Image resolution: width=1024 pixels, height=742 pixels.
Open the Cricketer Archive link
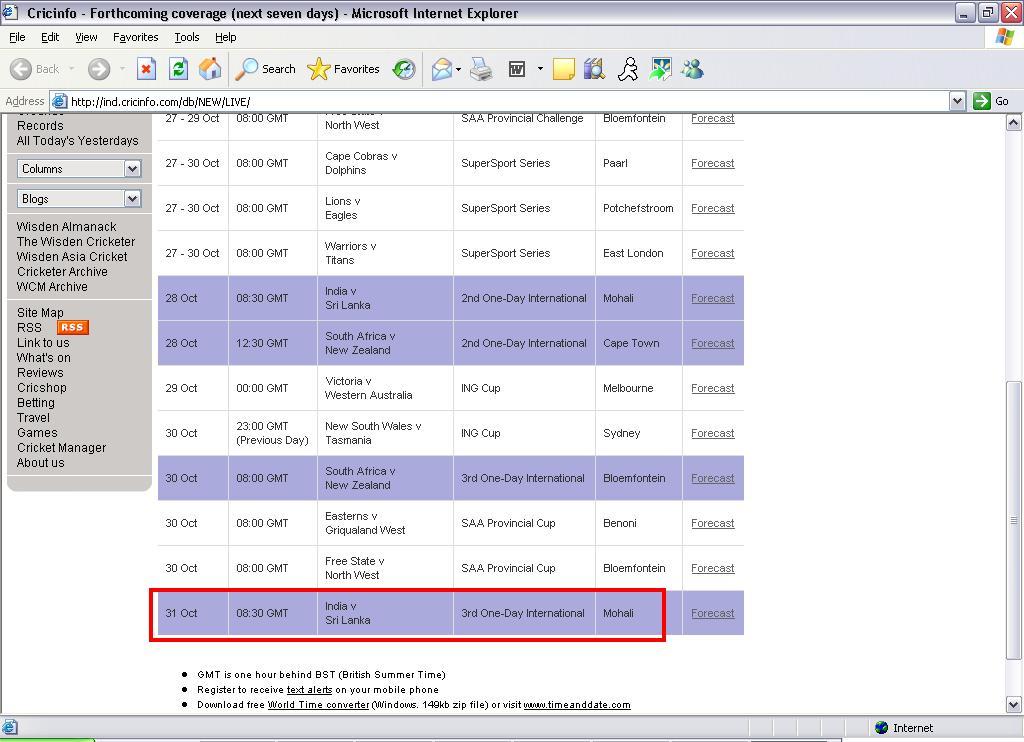(x=62, y=272)
